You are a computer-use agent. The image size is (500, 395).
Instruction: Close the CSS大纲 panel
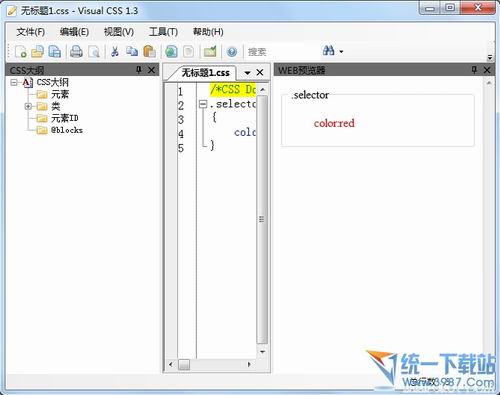[x=151, y=70]
